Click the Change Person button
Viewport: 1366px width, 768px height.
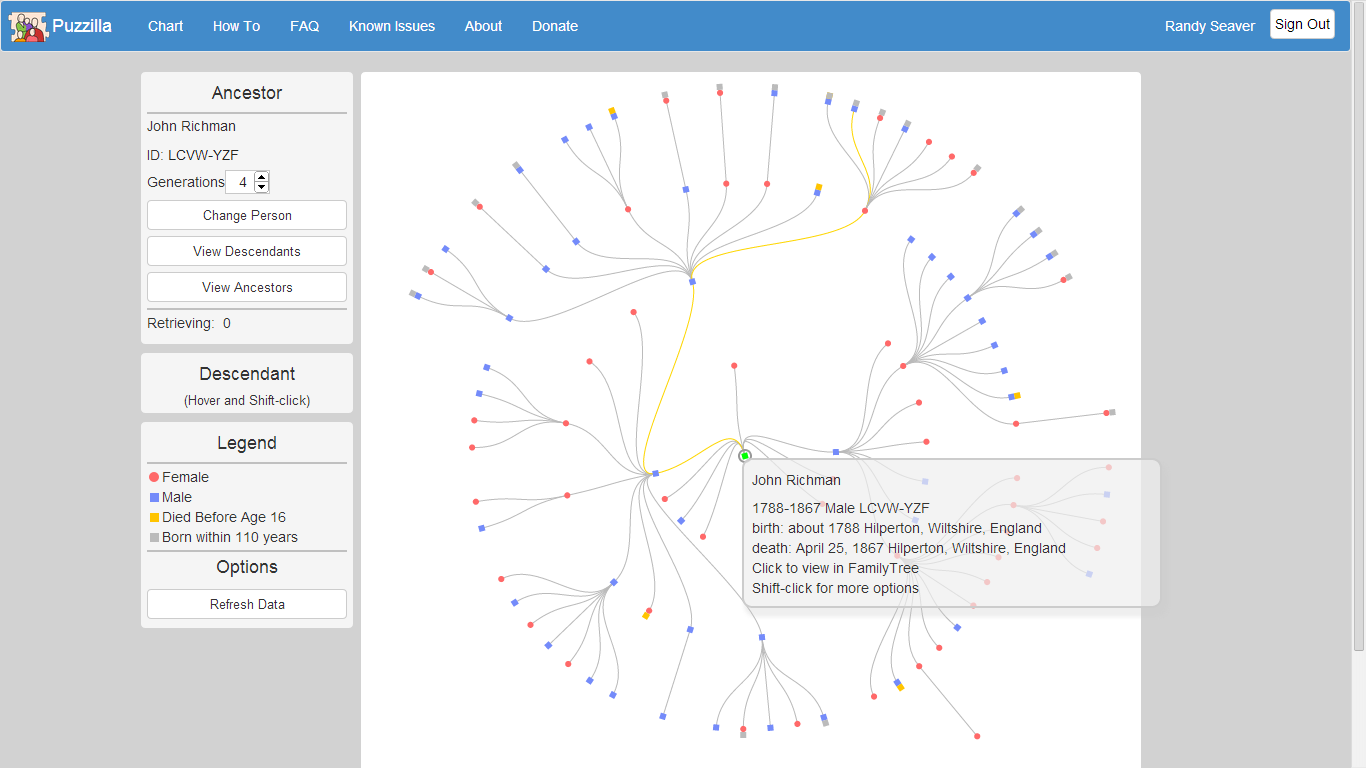click(246, 215)
